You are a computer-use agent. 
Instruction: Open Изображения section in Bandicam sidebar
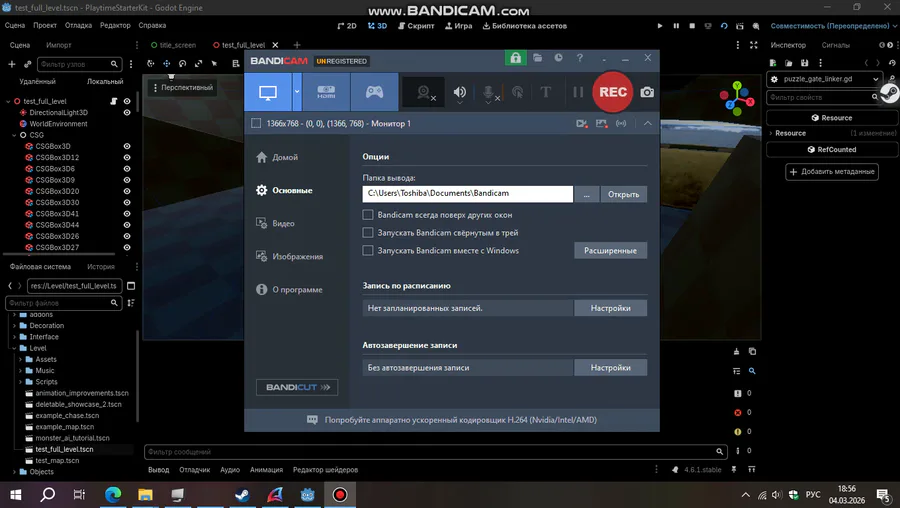point(297,257)
